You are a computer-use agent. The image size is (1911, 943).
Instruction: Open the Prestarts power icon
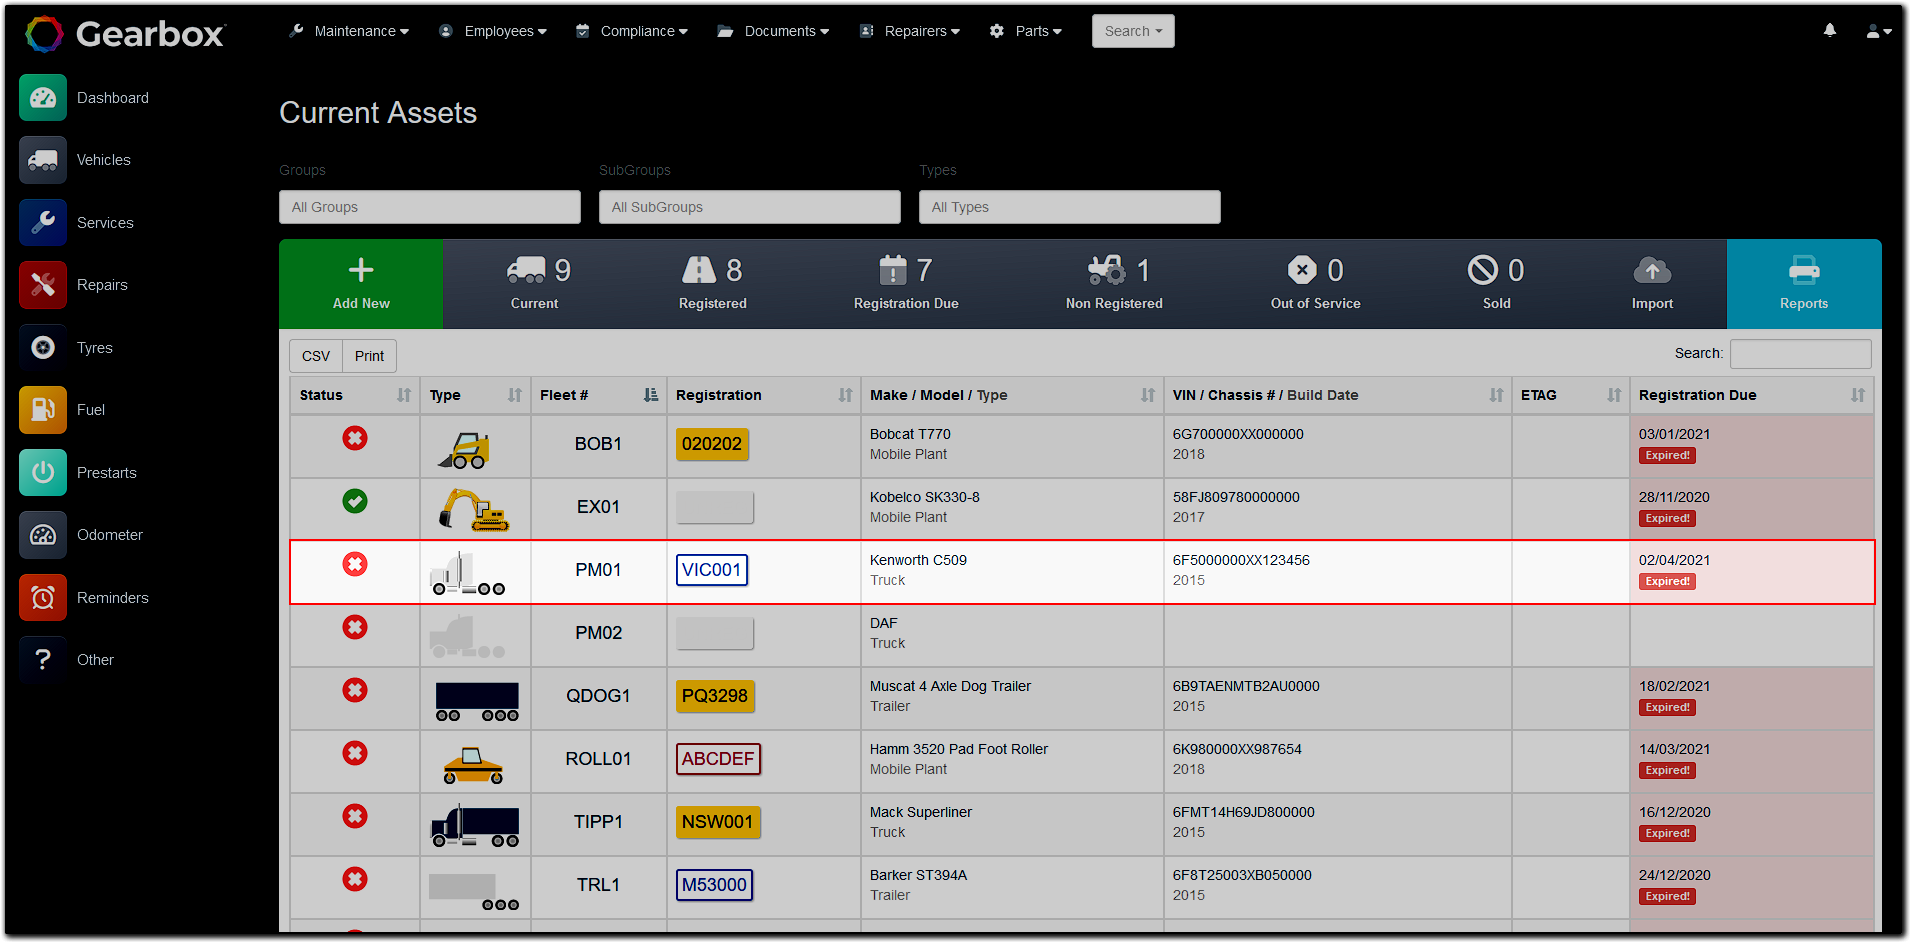[x=43, y=473]
